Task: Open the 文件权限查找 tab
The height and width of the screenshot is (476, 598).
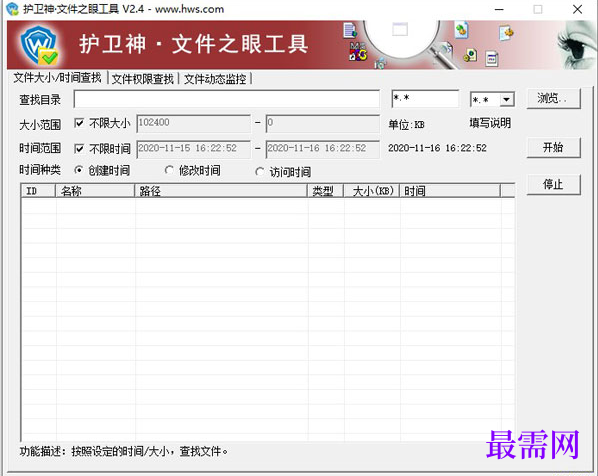Action: pyautogui.click(x=143, y=79)
